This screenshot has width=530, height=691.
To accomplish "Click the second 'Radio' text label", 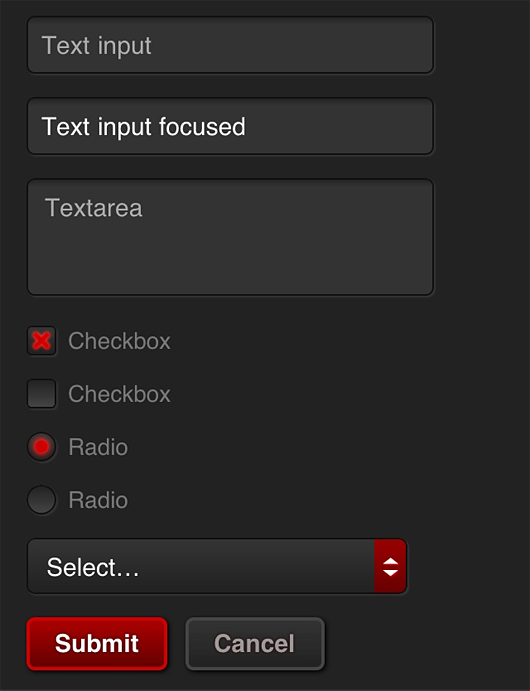I will pos(98,500).
